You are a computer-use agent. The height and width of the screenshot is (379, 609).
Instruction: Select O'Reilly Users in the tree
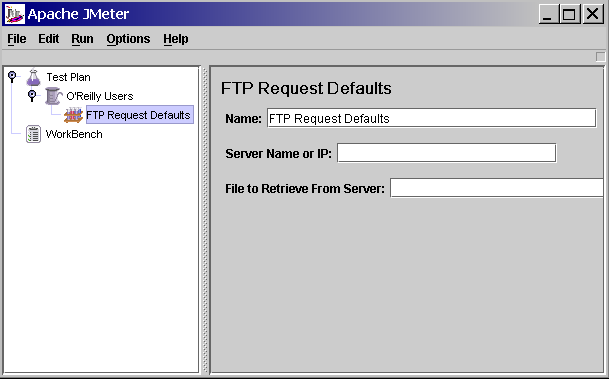100,96
